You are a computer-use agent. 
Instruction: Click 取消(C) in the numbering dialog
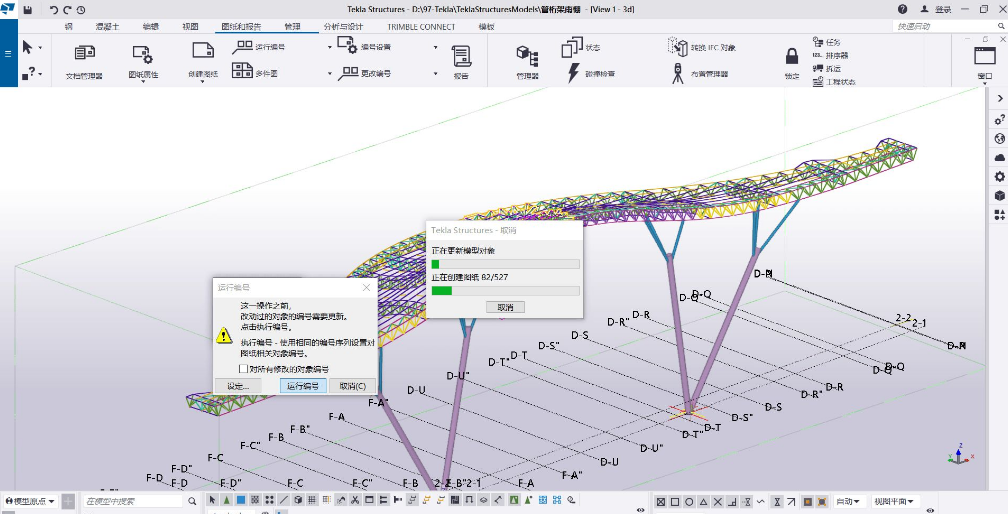[x=352, y=386]
